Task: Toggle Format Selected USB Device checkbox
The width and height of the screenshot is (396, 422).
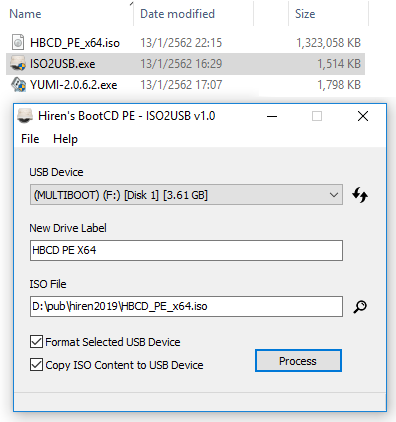Action: tap(36, 342)
